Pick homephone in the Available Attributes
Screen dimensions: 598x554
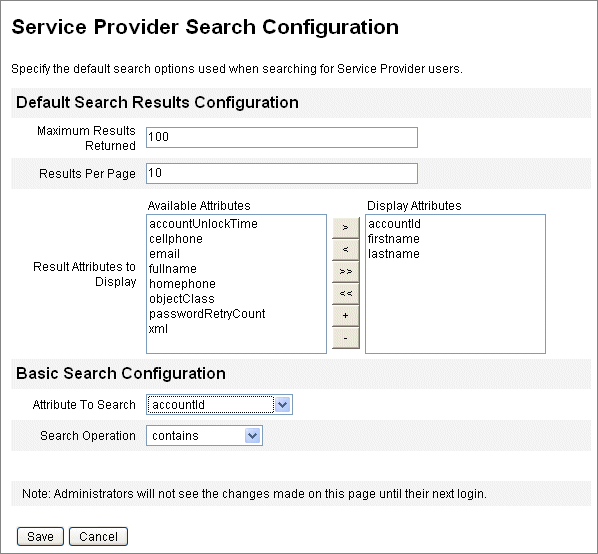tap(182, 284)
